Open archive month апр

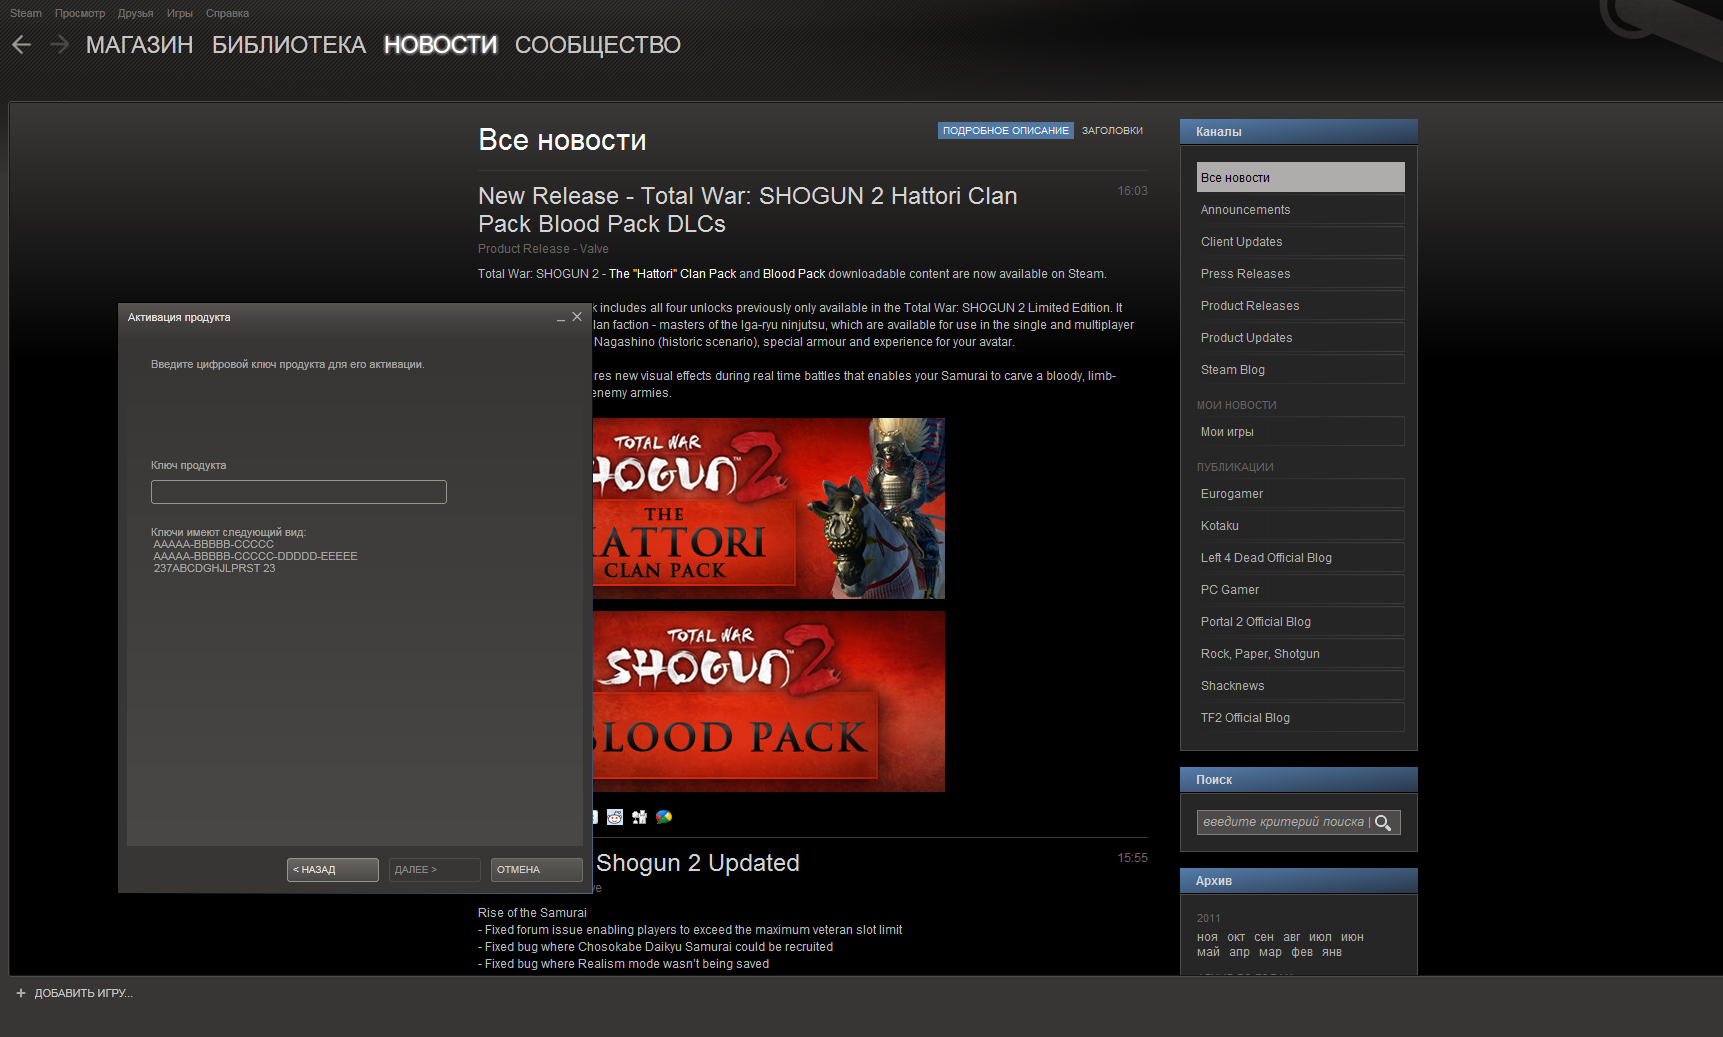click(x=1239, y=953)
